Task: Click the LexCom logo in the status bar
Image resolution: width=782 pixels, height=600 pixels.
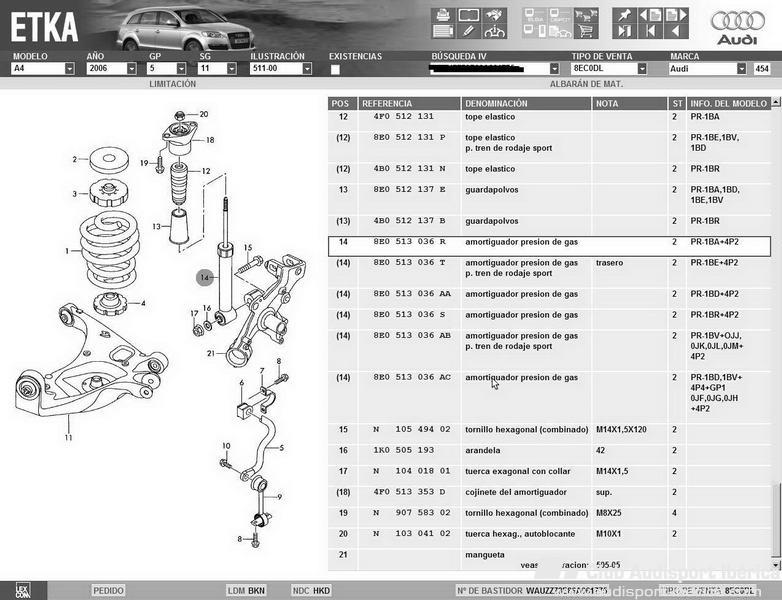Action: click(x=22, y=591)
